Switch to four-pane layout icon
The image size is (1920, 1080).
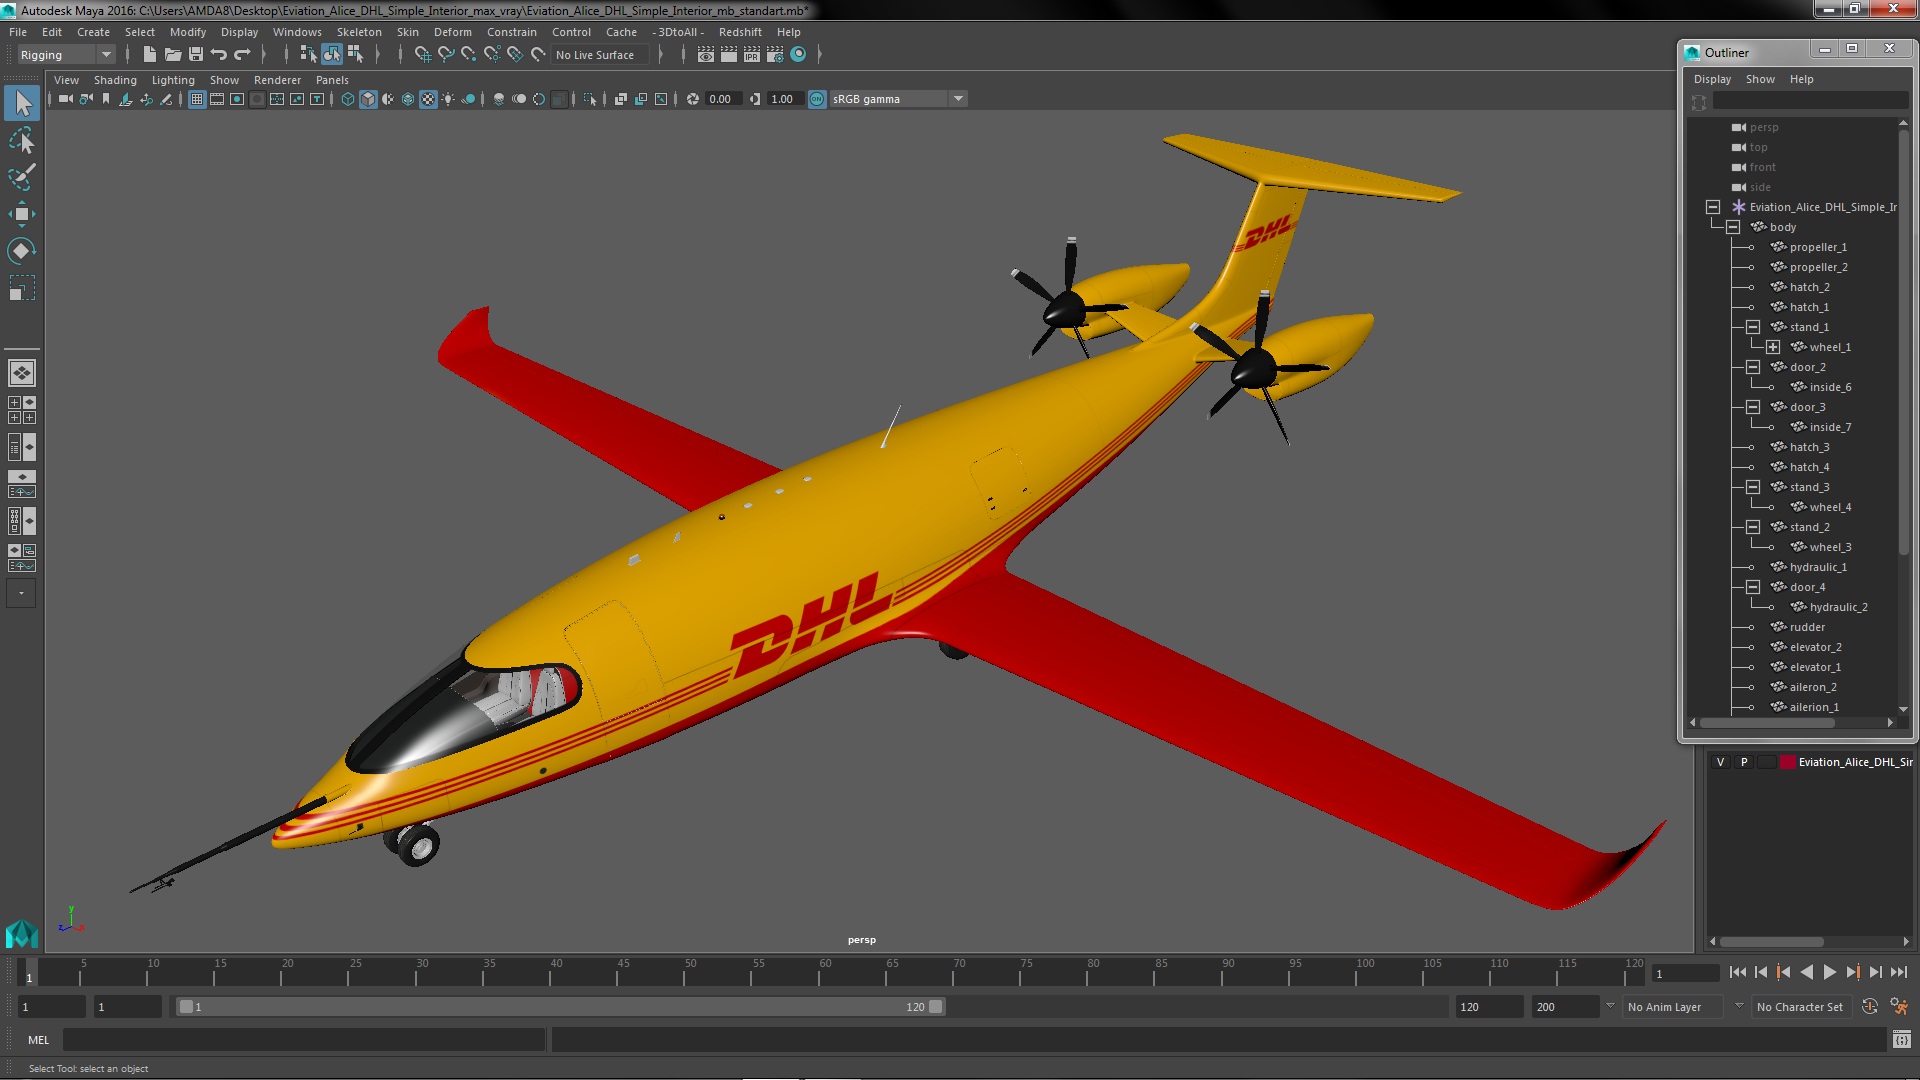[x=22, y=410]
